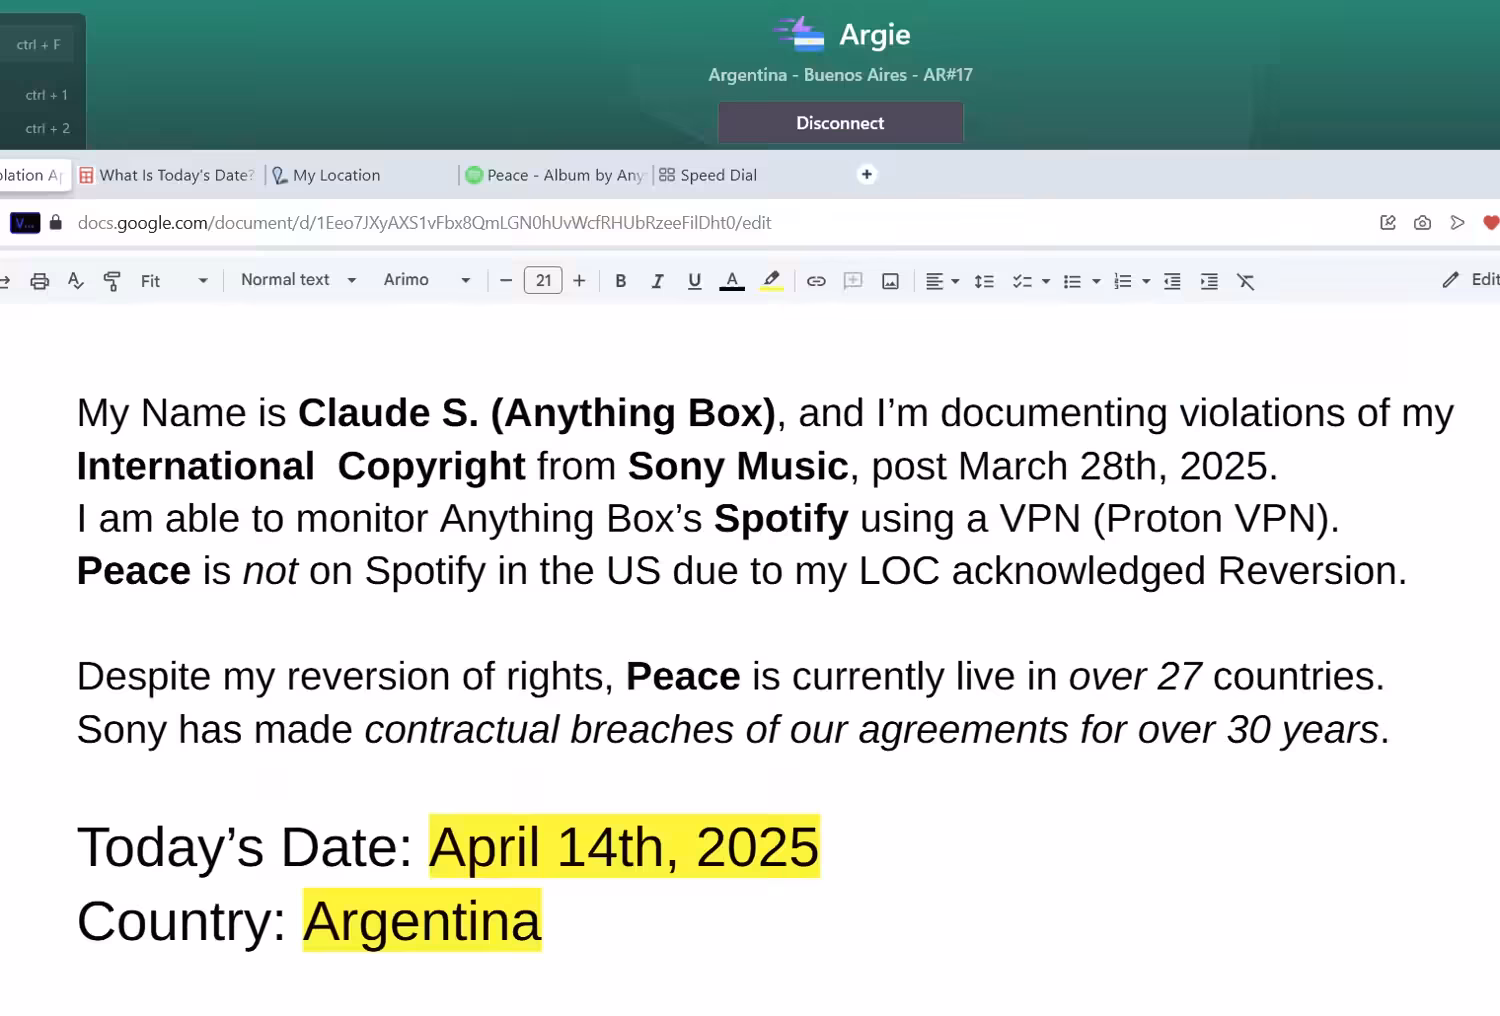Screen dimensions: 1500x1016
Task: Click the redo arrow icon at toolbar edge
Action: pos(5,281)
